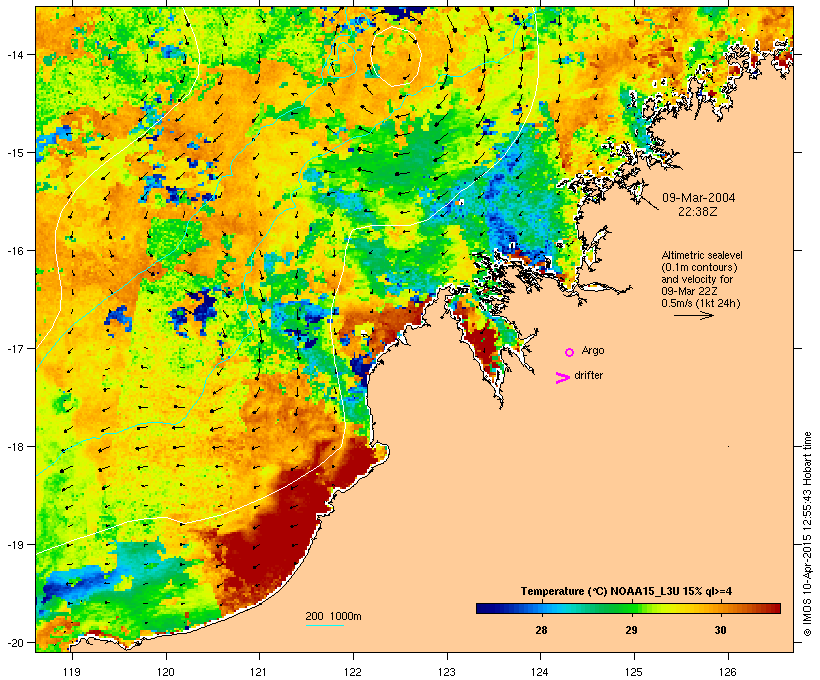The width and height of the screenshot is (820, 680).
Task: Click the longitude axis label '122'
Action: [353, 672]
